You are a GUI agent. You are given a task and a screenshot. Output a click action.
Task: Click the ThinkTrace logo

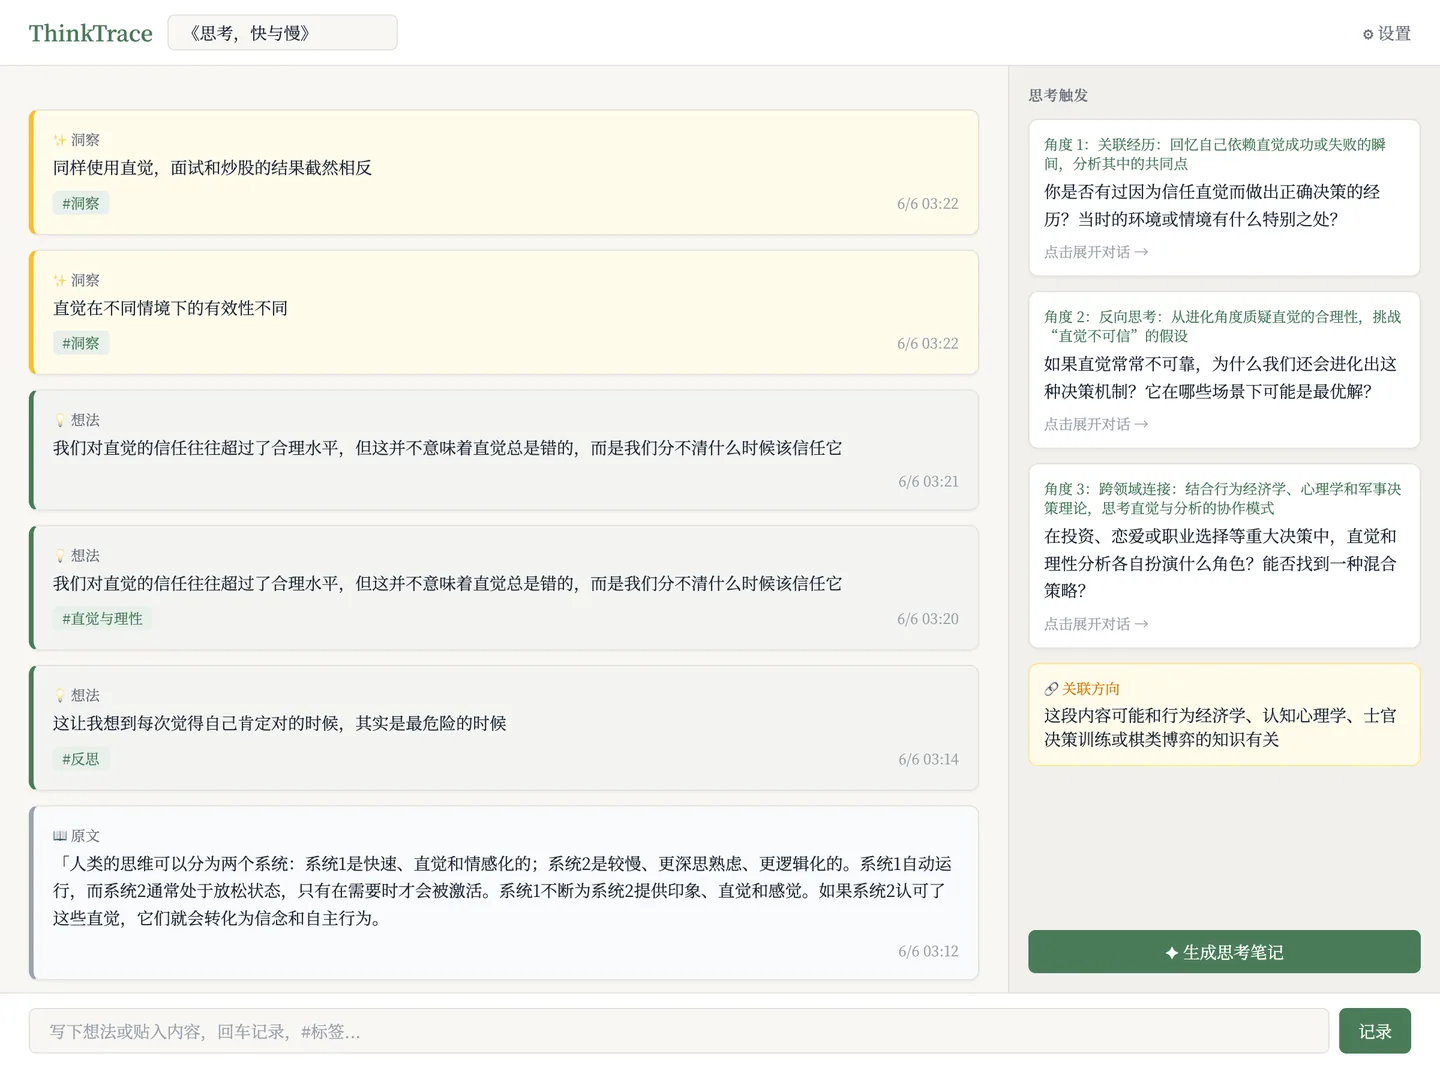91,33
